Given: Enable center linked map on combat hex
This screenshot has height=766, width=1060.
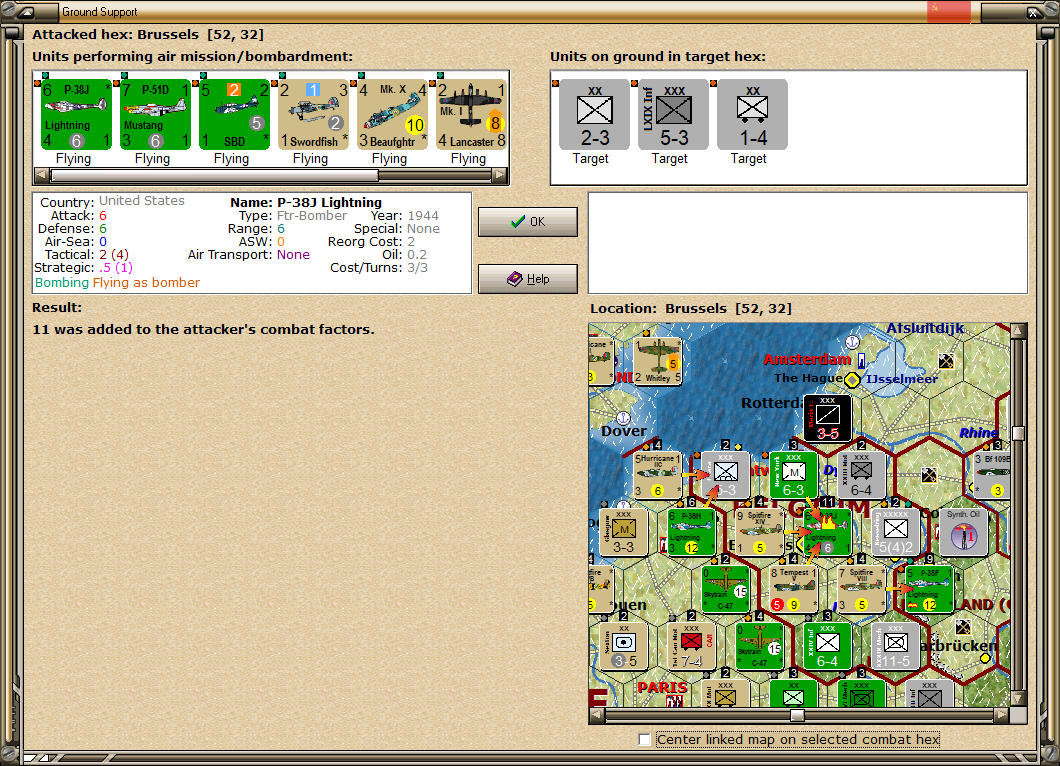Looking at the screenshot, I should [x=645, y=740].
